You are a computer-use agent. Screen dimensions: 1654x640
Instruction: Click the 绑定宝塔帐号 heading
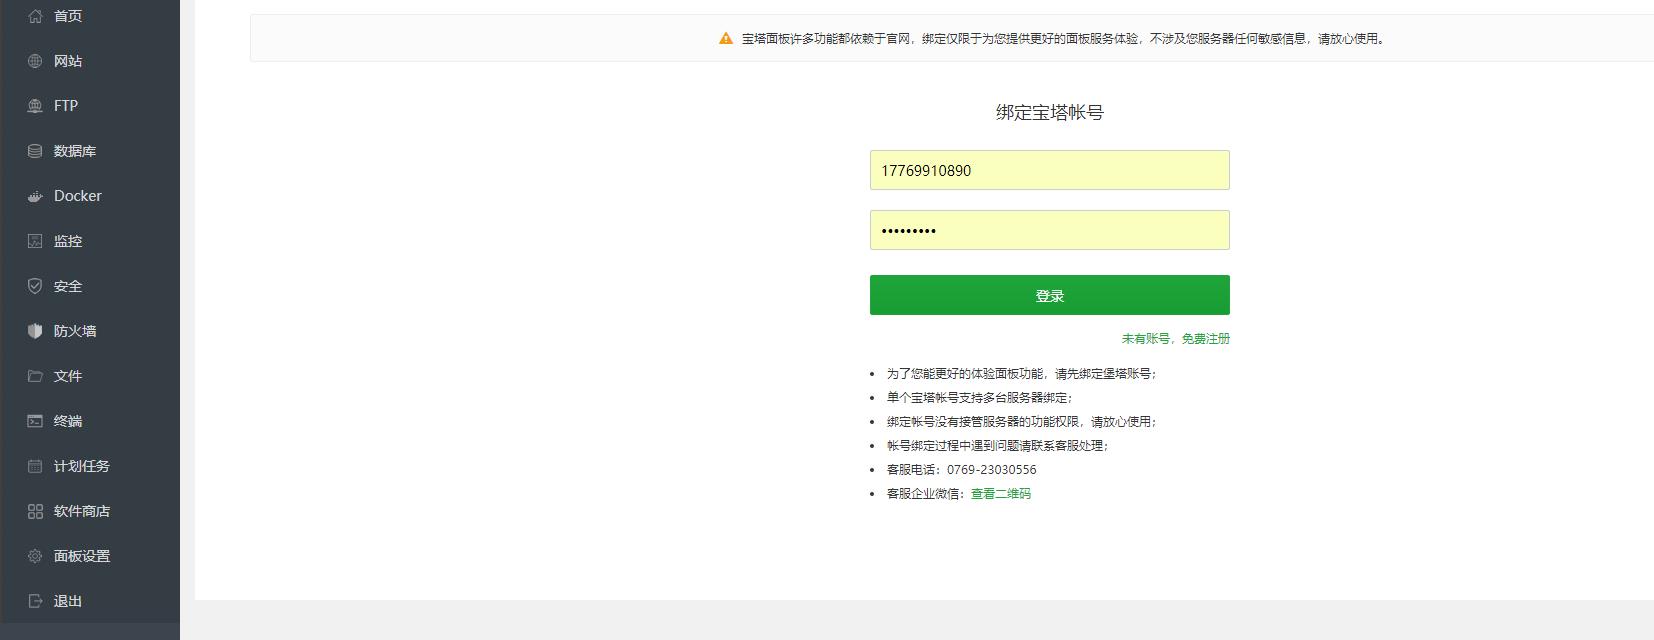pos(1050,113)
